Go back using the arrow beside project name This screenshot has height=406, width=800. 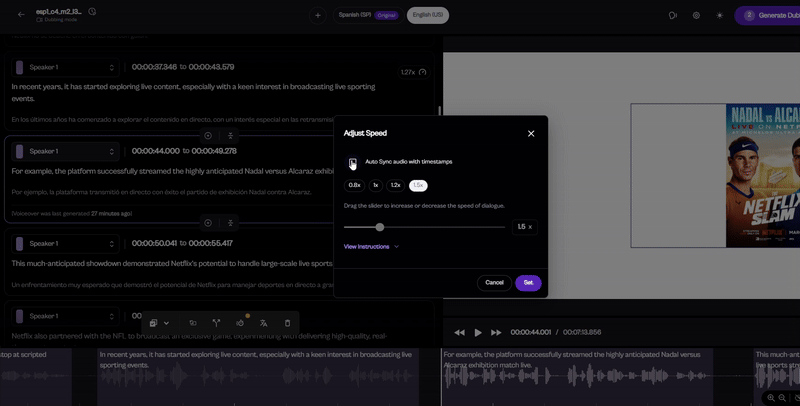click(x=21, y=14)
